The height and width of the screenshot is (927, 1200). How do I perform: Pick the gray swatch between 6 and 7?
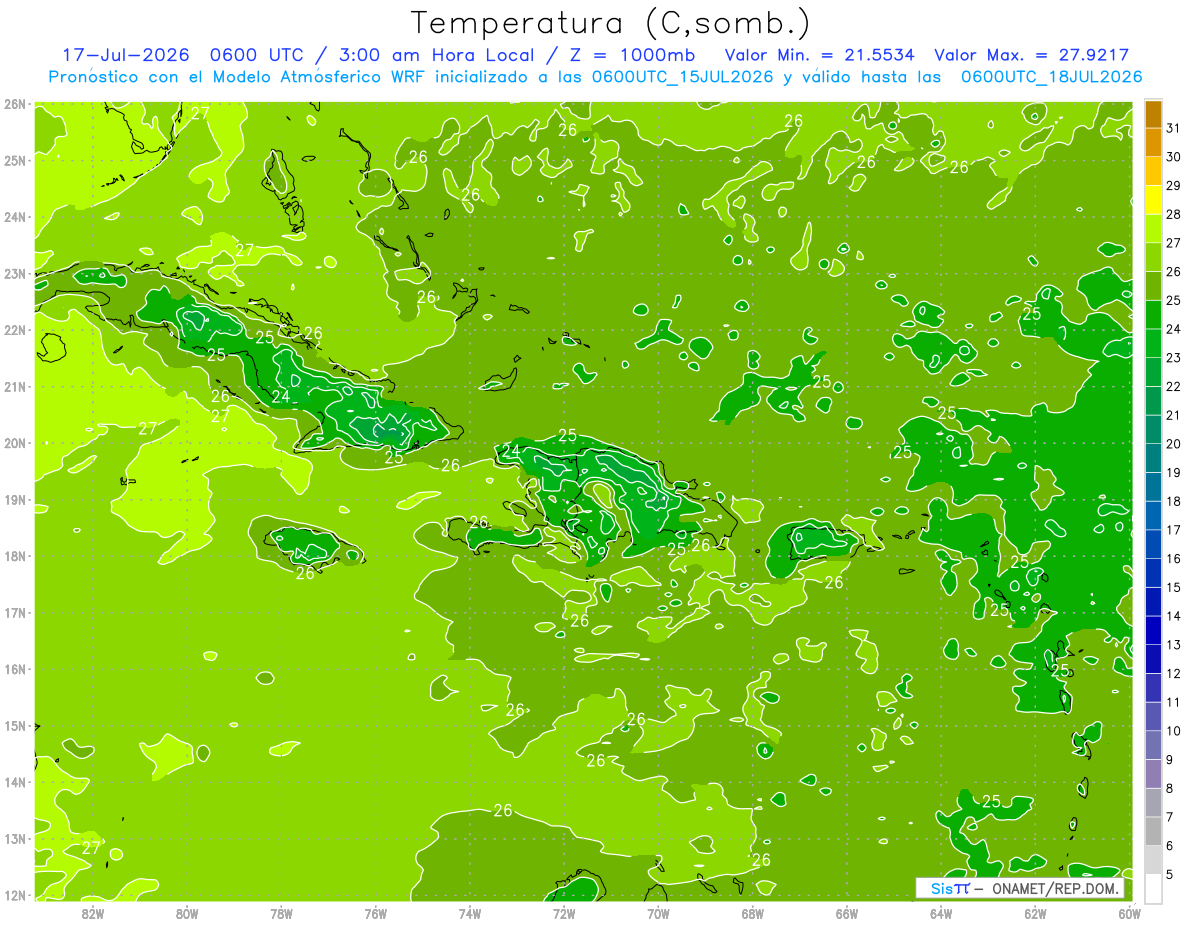(x=1154, y=831)
